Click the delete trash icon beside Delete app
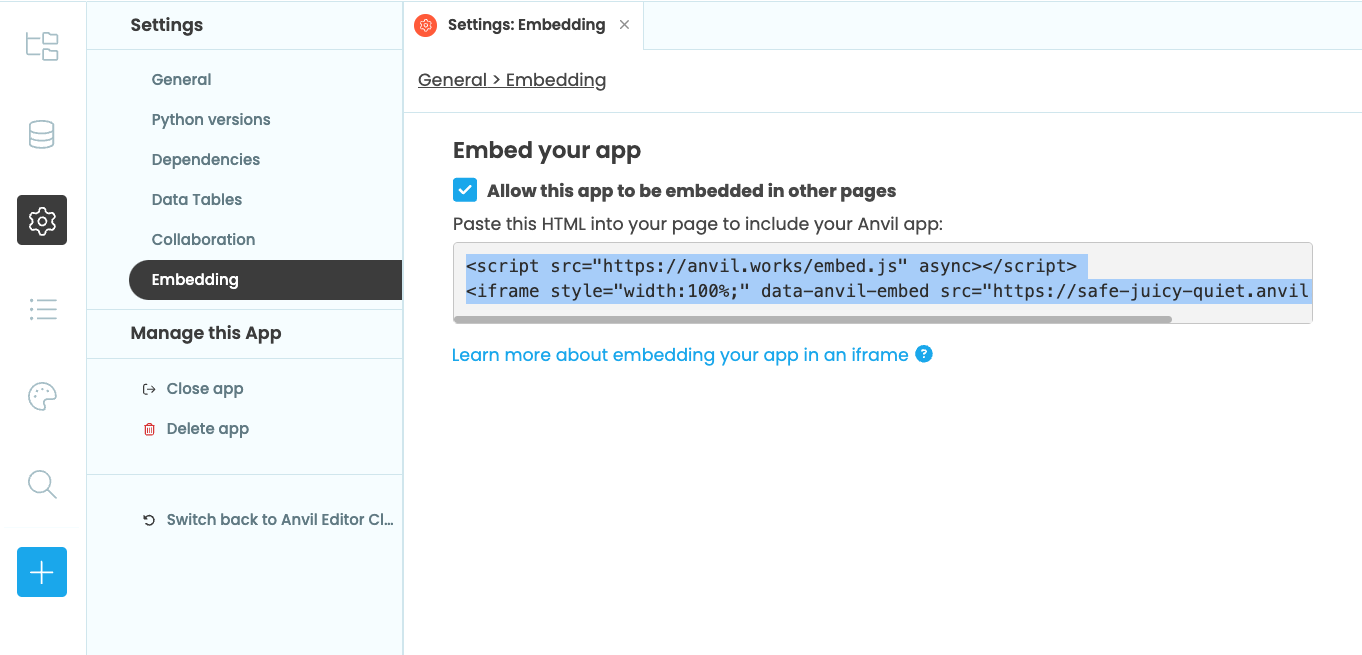Screen dimensions: 1362x655 149,428
